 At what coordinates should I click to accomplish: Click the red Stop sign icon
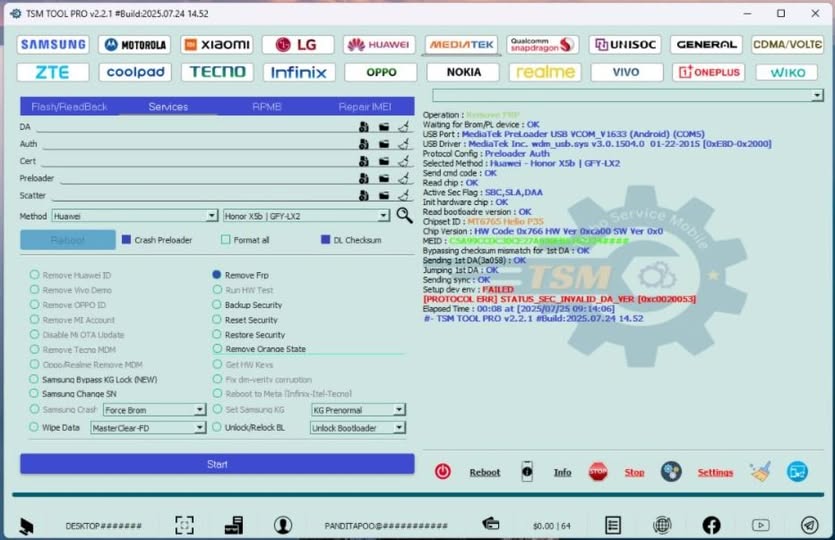(x=598, y=471)
